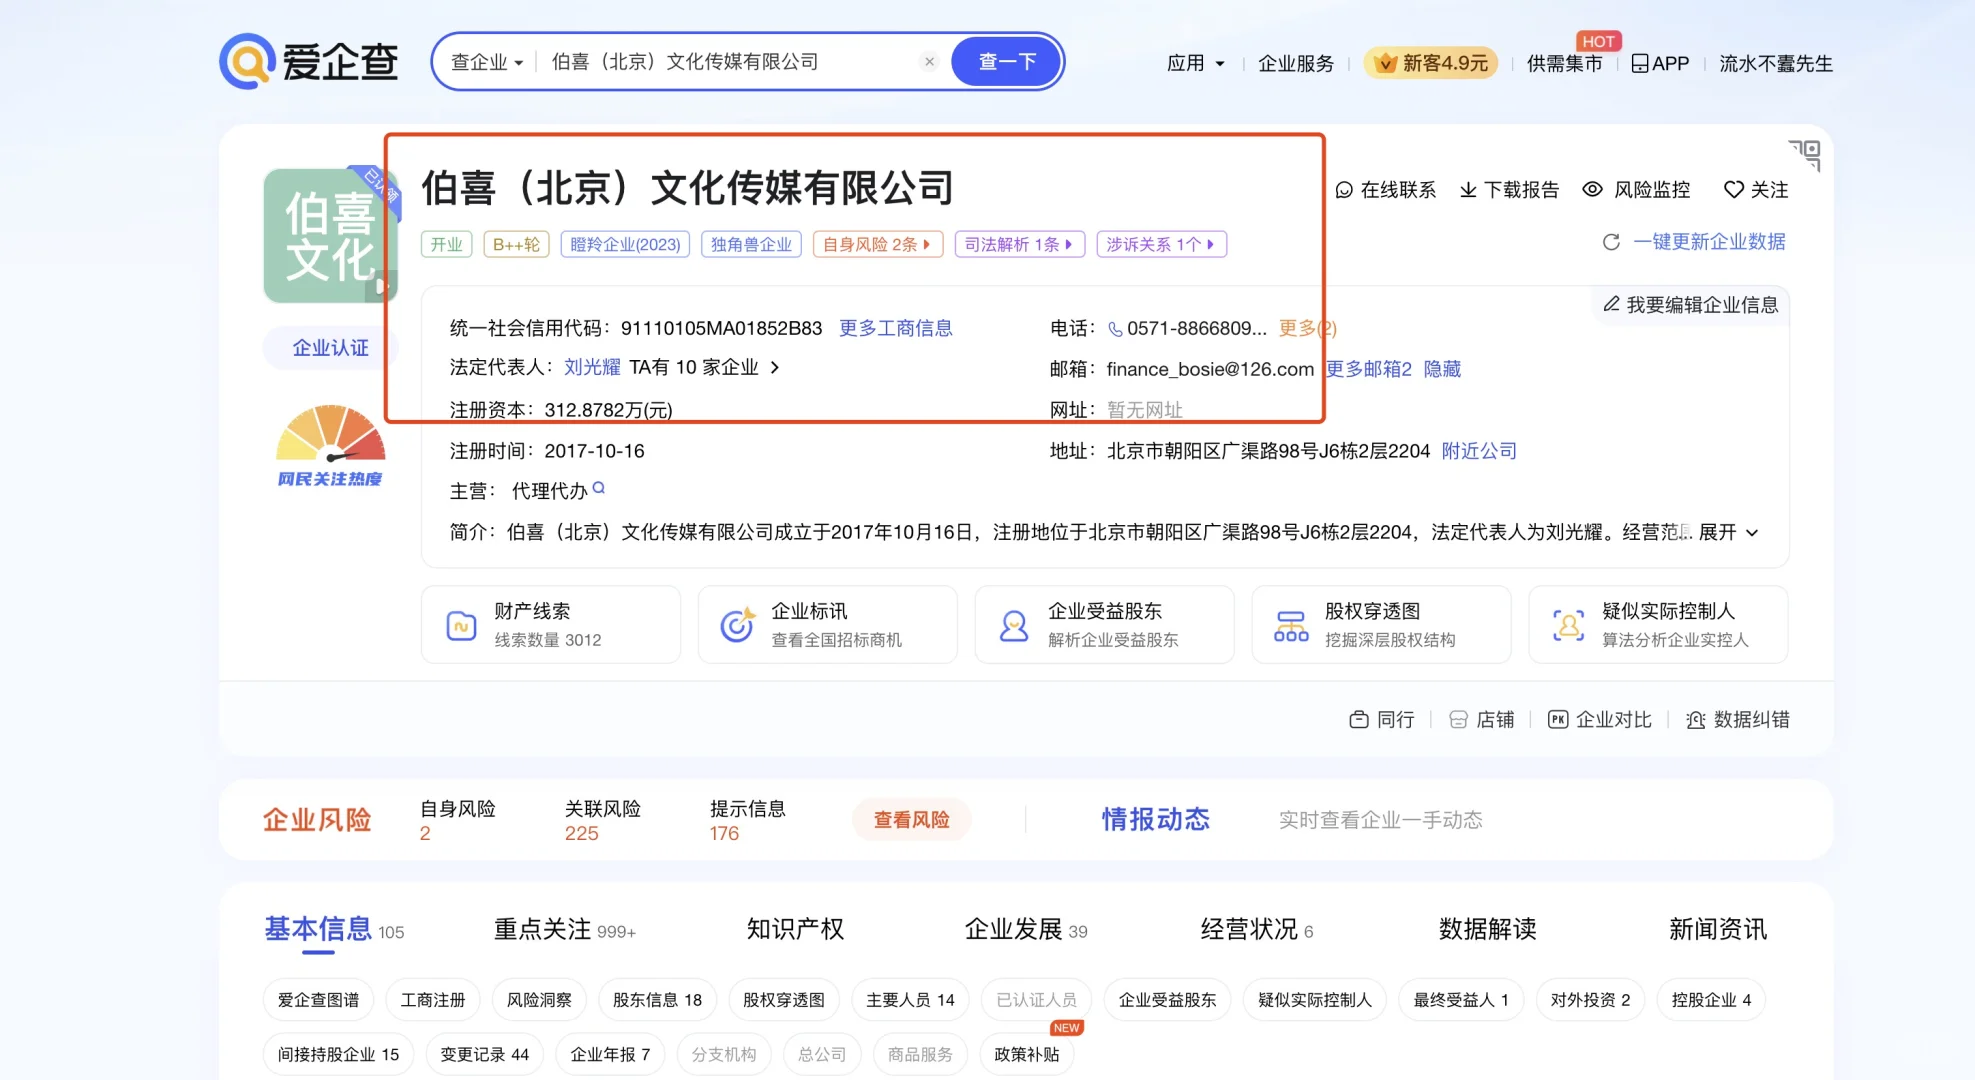Click the 企业对比 PK icon

coord(1558,720)
